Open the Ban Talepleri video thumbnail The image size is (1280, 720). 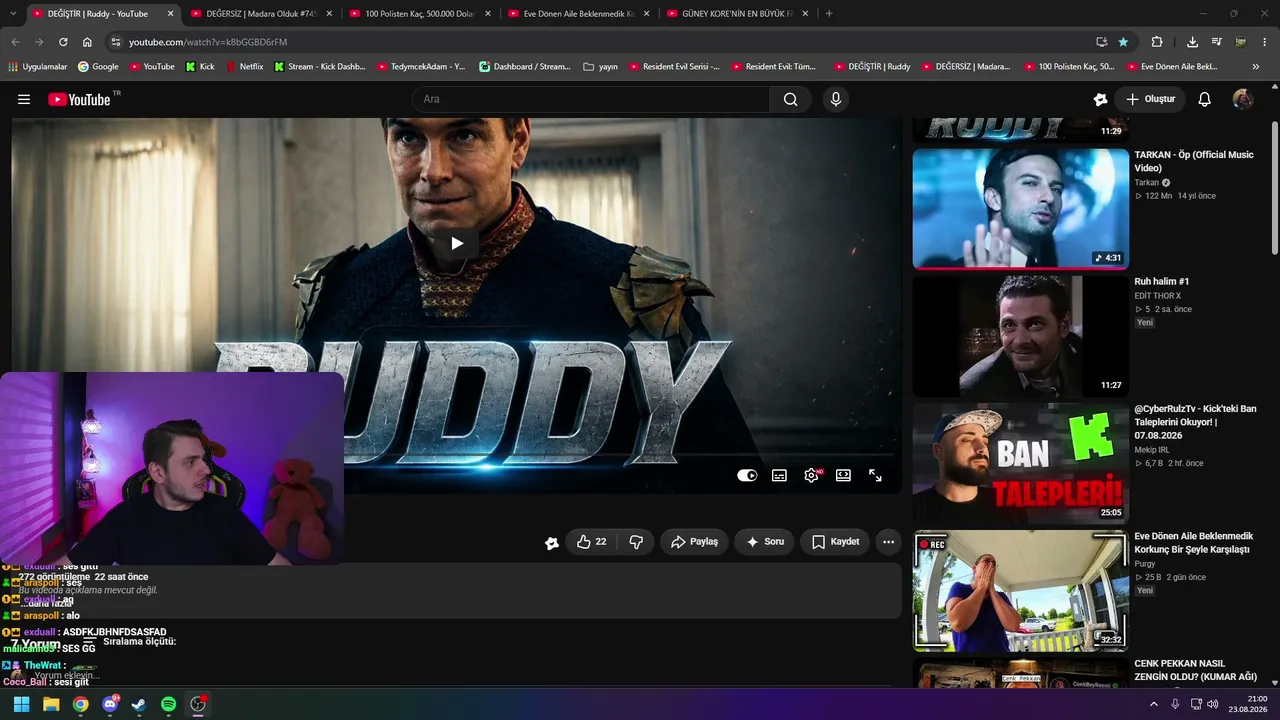tap(1020, 463)
